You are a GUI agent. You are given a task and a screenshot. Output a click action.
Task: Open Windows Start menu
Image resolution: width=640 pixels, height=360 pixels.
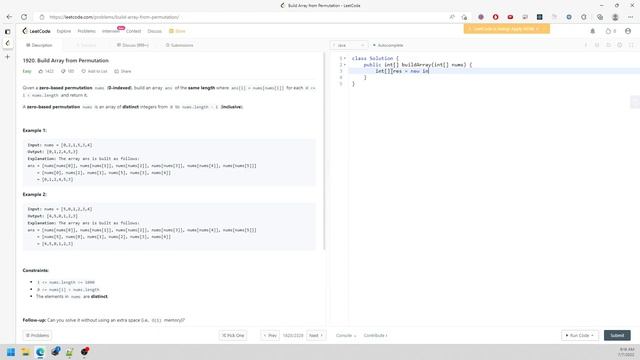[x=11, y=352]
